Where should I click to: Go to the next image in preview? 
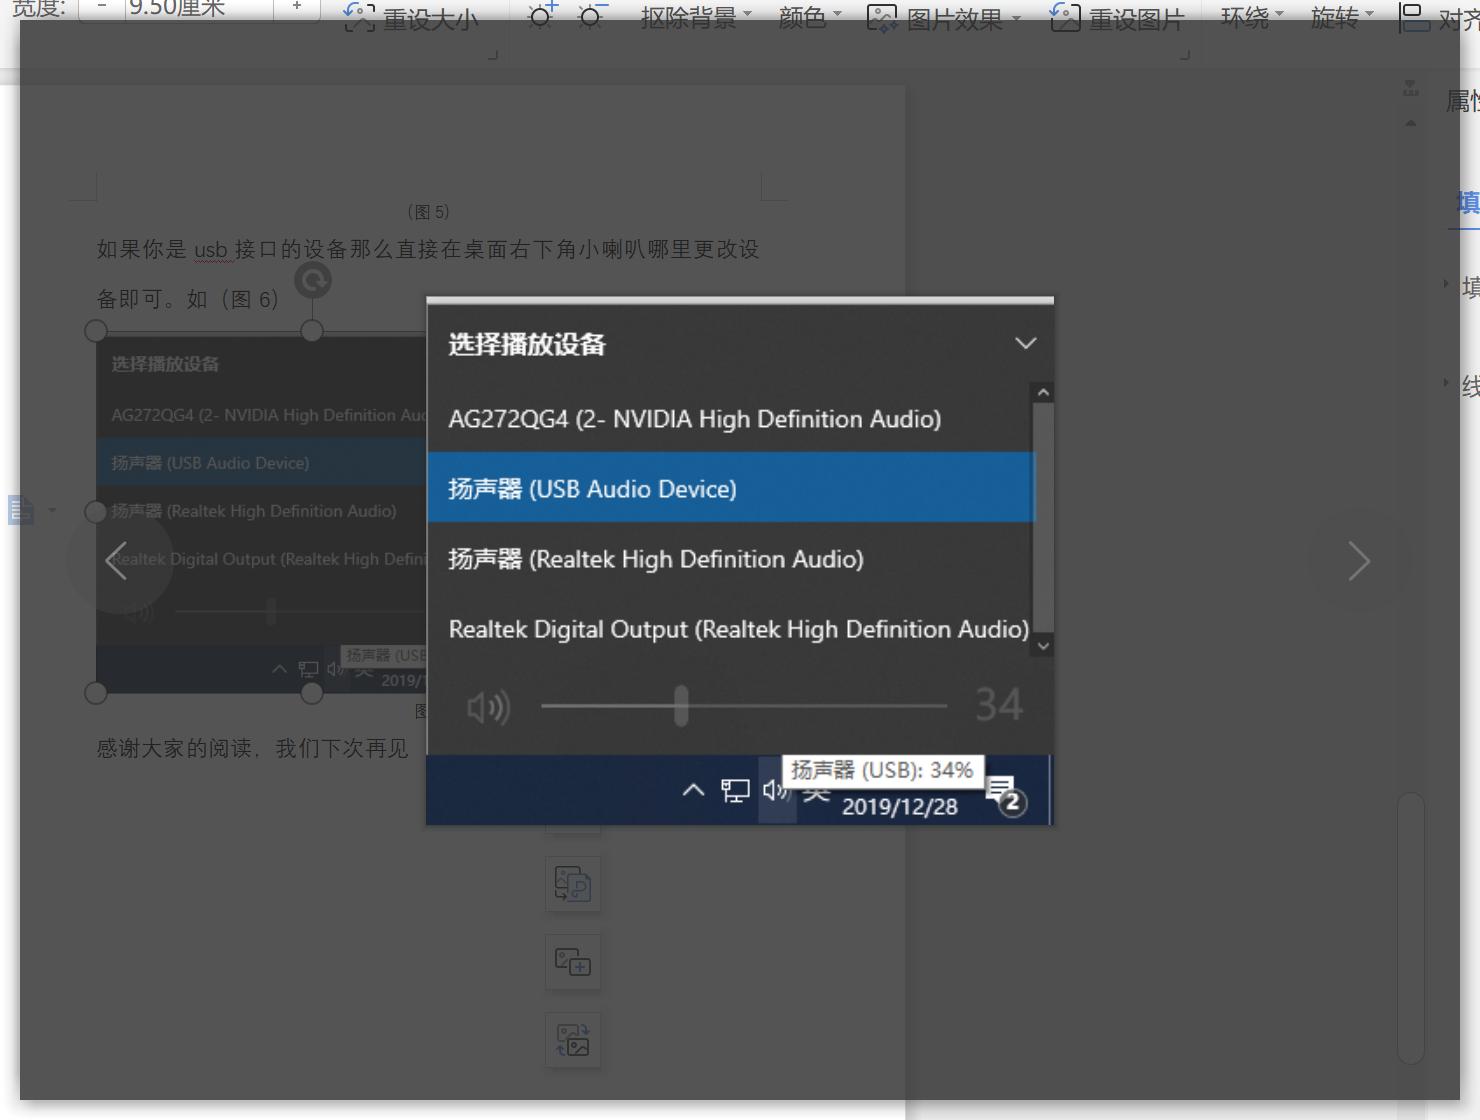(x=1359, y=561)
